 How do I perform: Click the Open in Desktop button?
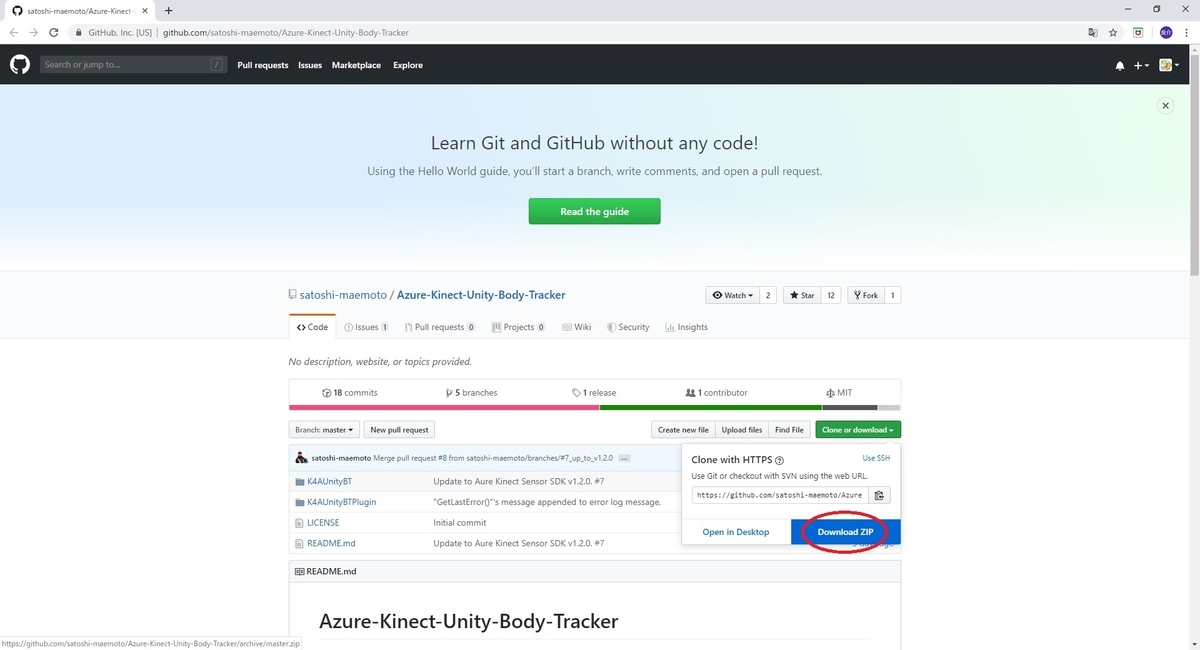[x=736, y=532]
